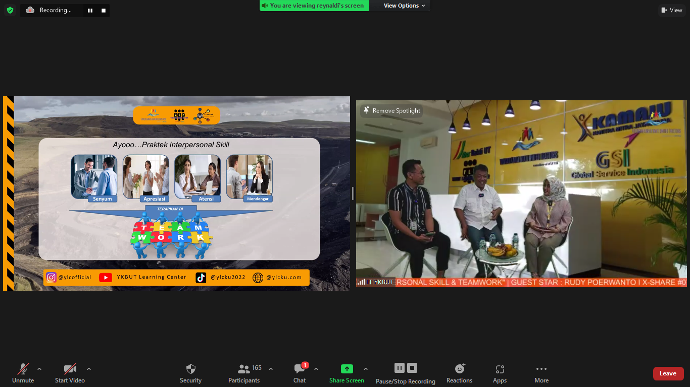Open the View Options dropdown
This screenshot has height=387, width=690.
point(404,6)
